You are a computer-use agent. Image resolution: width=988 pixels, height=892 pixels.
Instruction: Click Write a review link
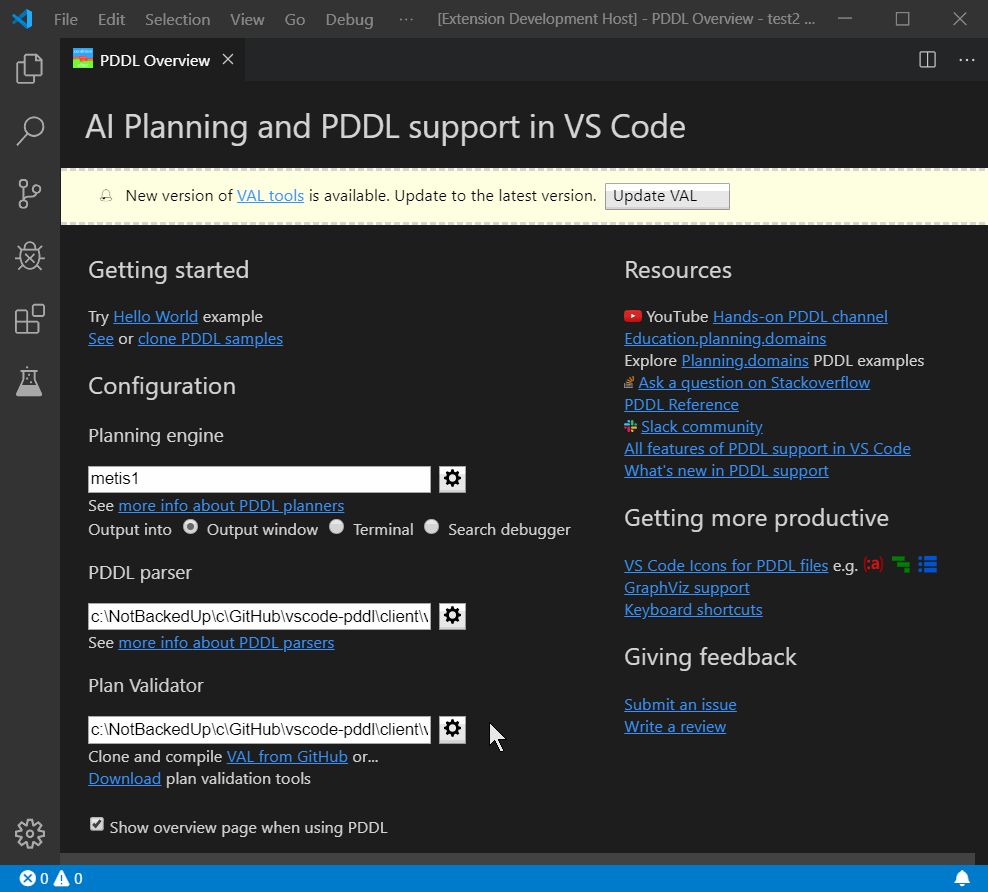675,726
